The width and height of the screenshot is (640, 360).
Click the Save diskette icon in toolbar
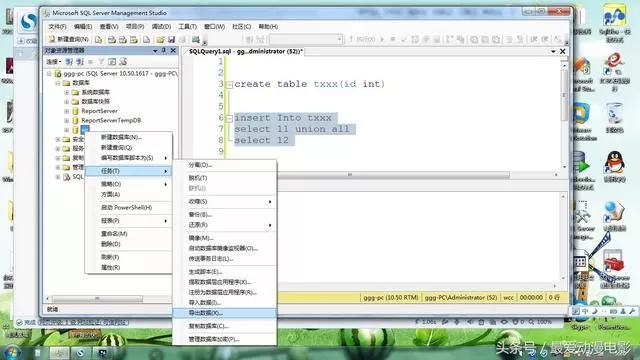(171, 39)
